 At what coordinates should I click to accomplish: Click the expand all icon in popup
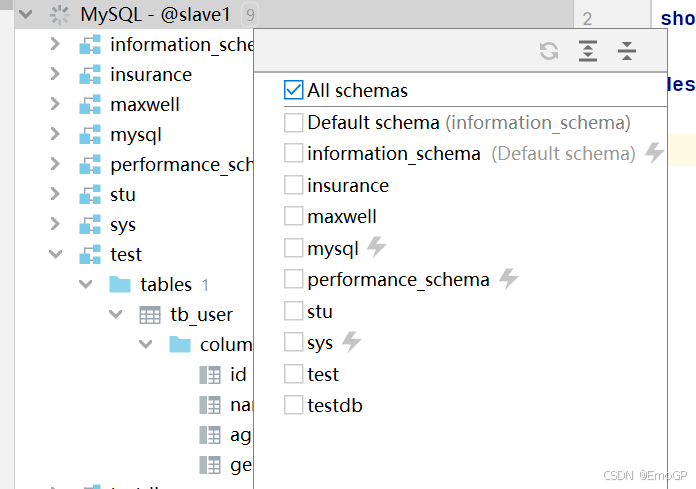[588, 51]
